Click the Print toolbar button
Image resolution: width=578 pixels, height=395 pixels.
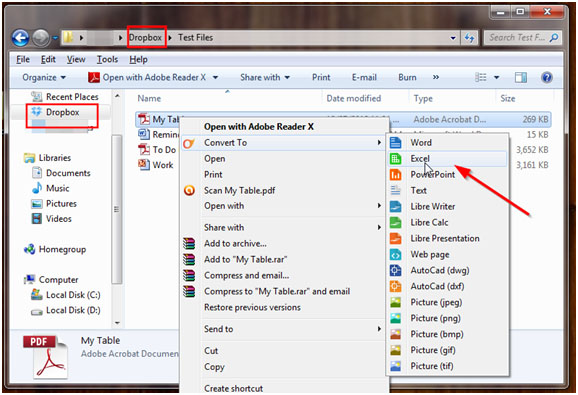(x=321, y=77)
